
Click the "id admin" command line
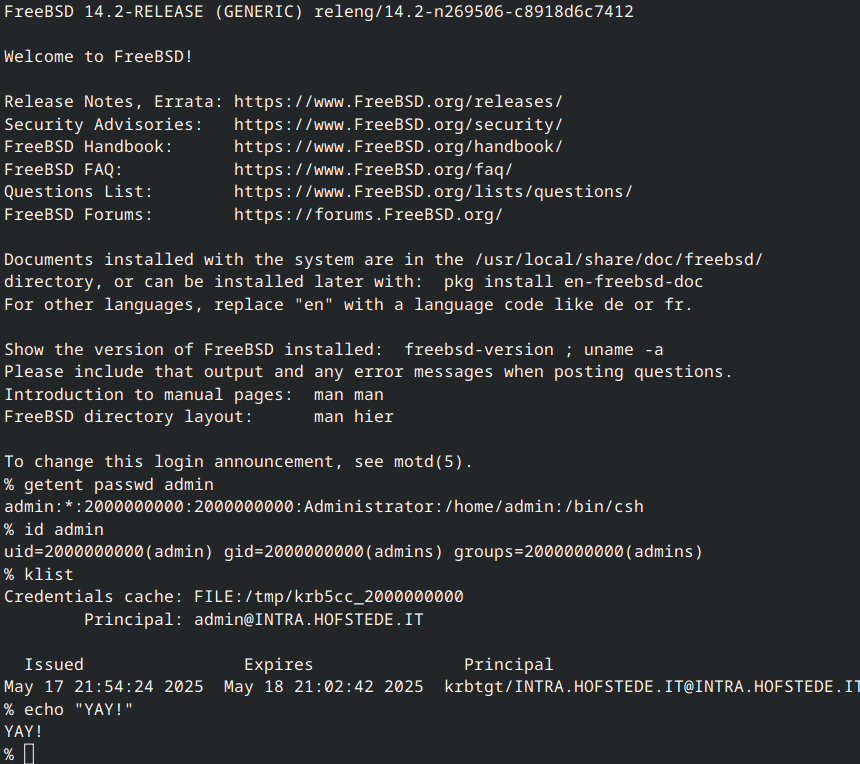(64, 529)
